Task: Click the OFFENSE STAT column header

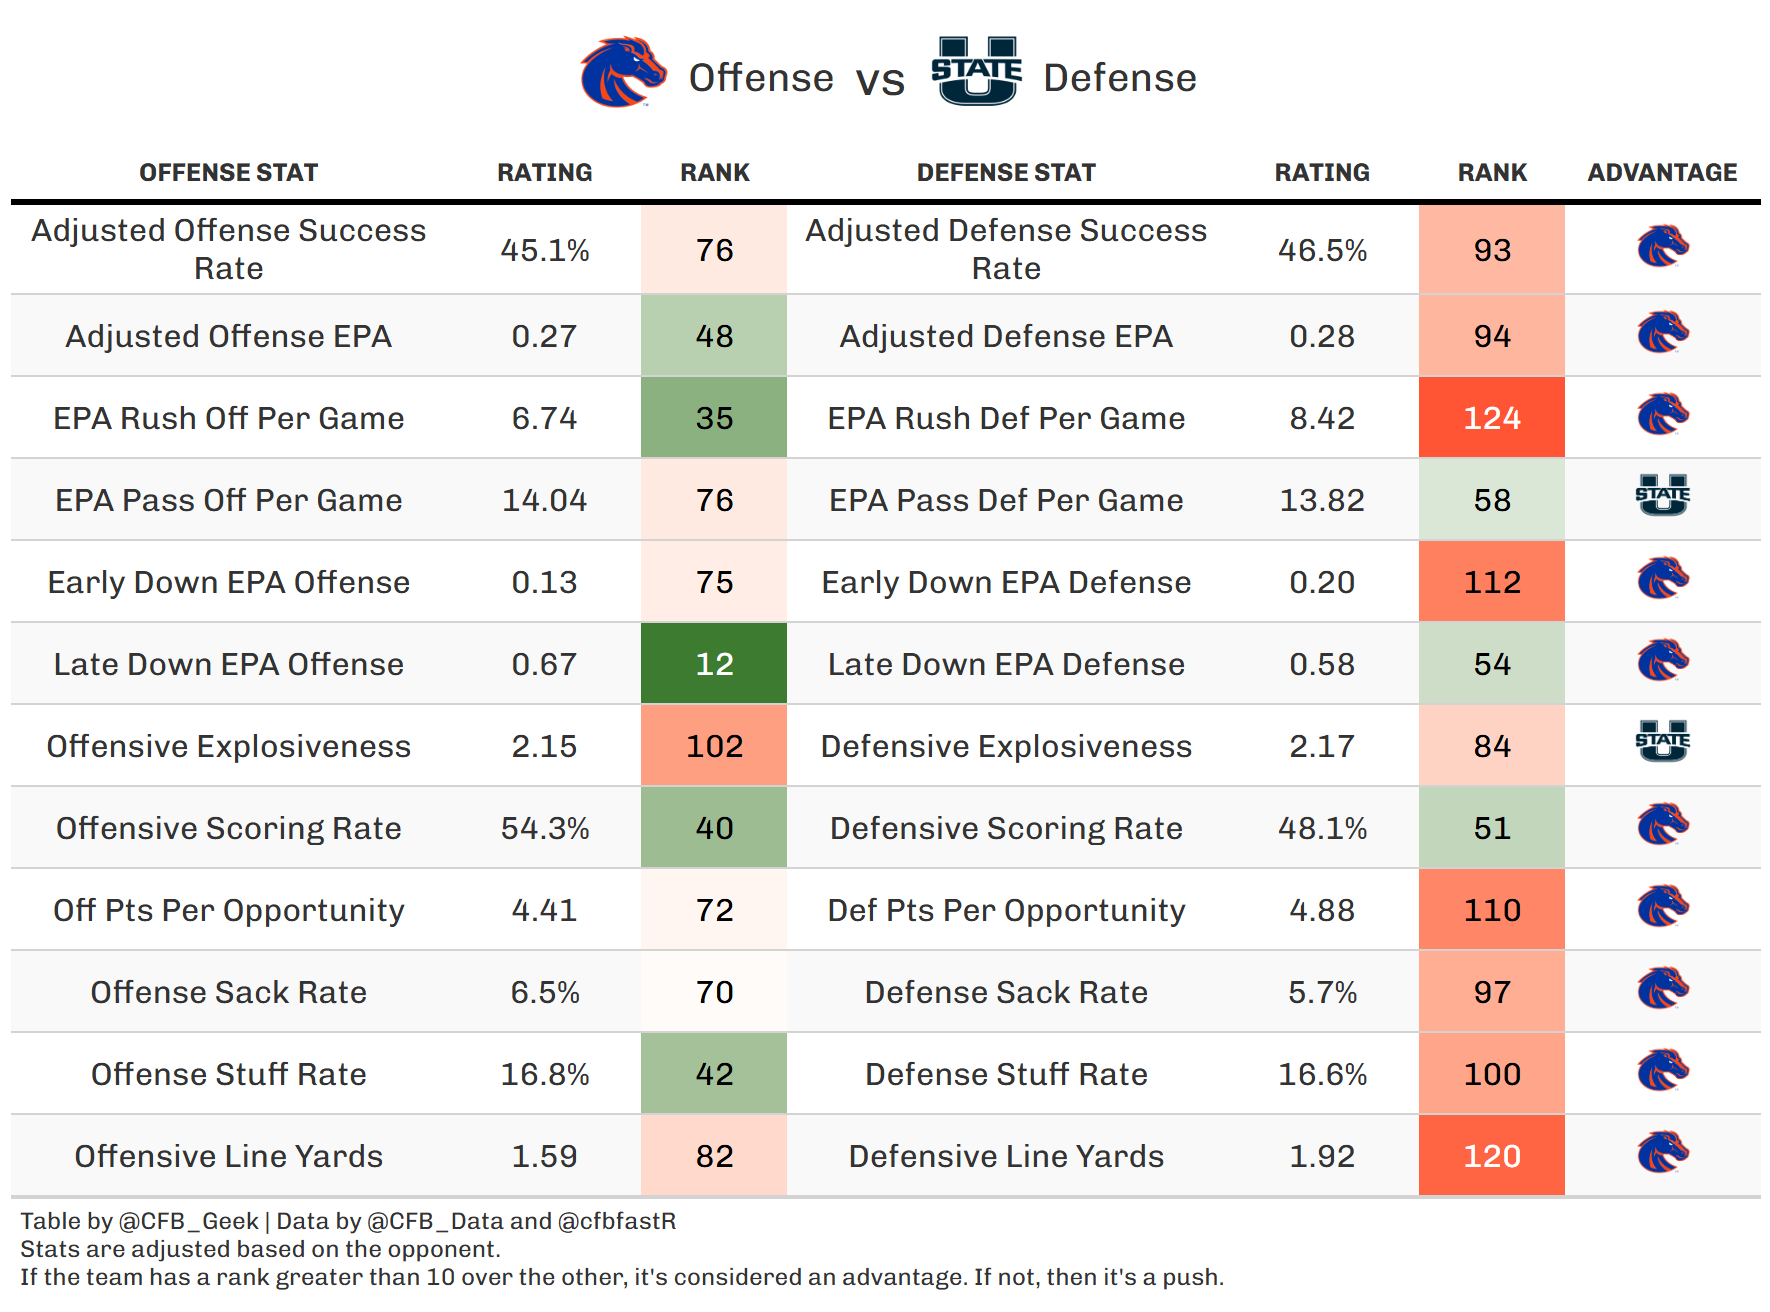Action: (x=228, y=173)
